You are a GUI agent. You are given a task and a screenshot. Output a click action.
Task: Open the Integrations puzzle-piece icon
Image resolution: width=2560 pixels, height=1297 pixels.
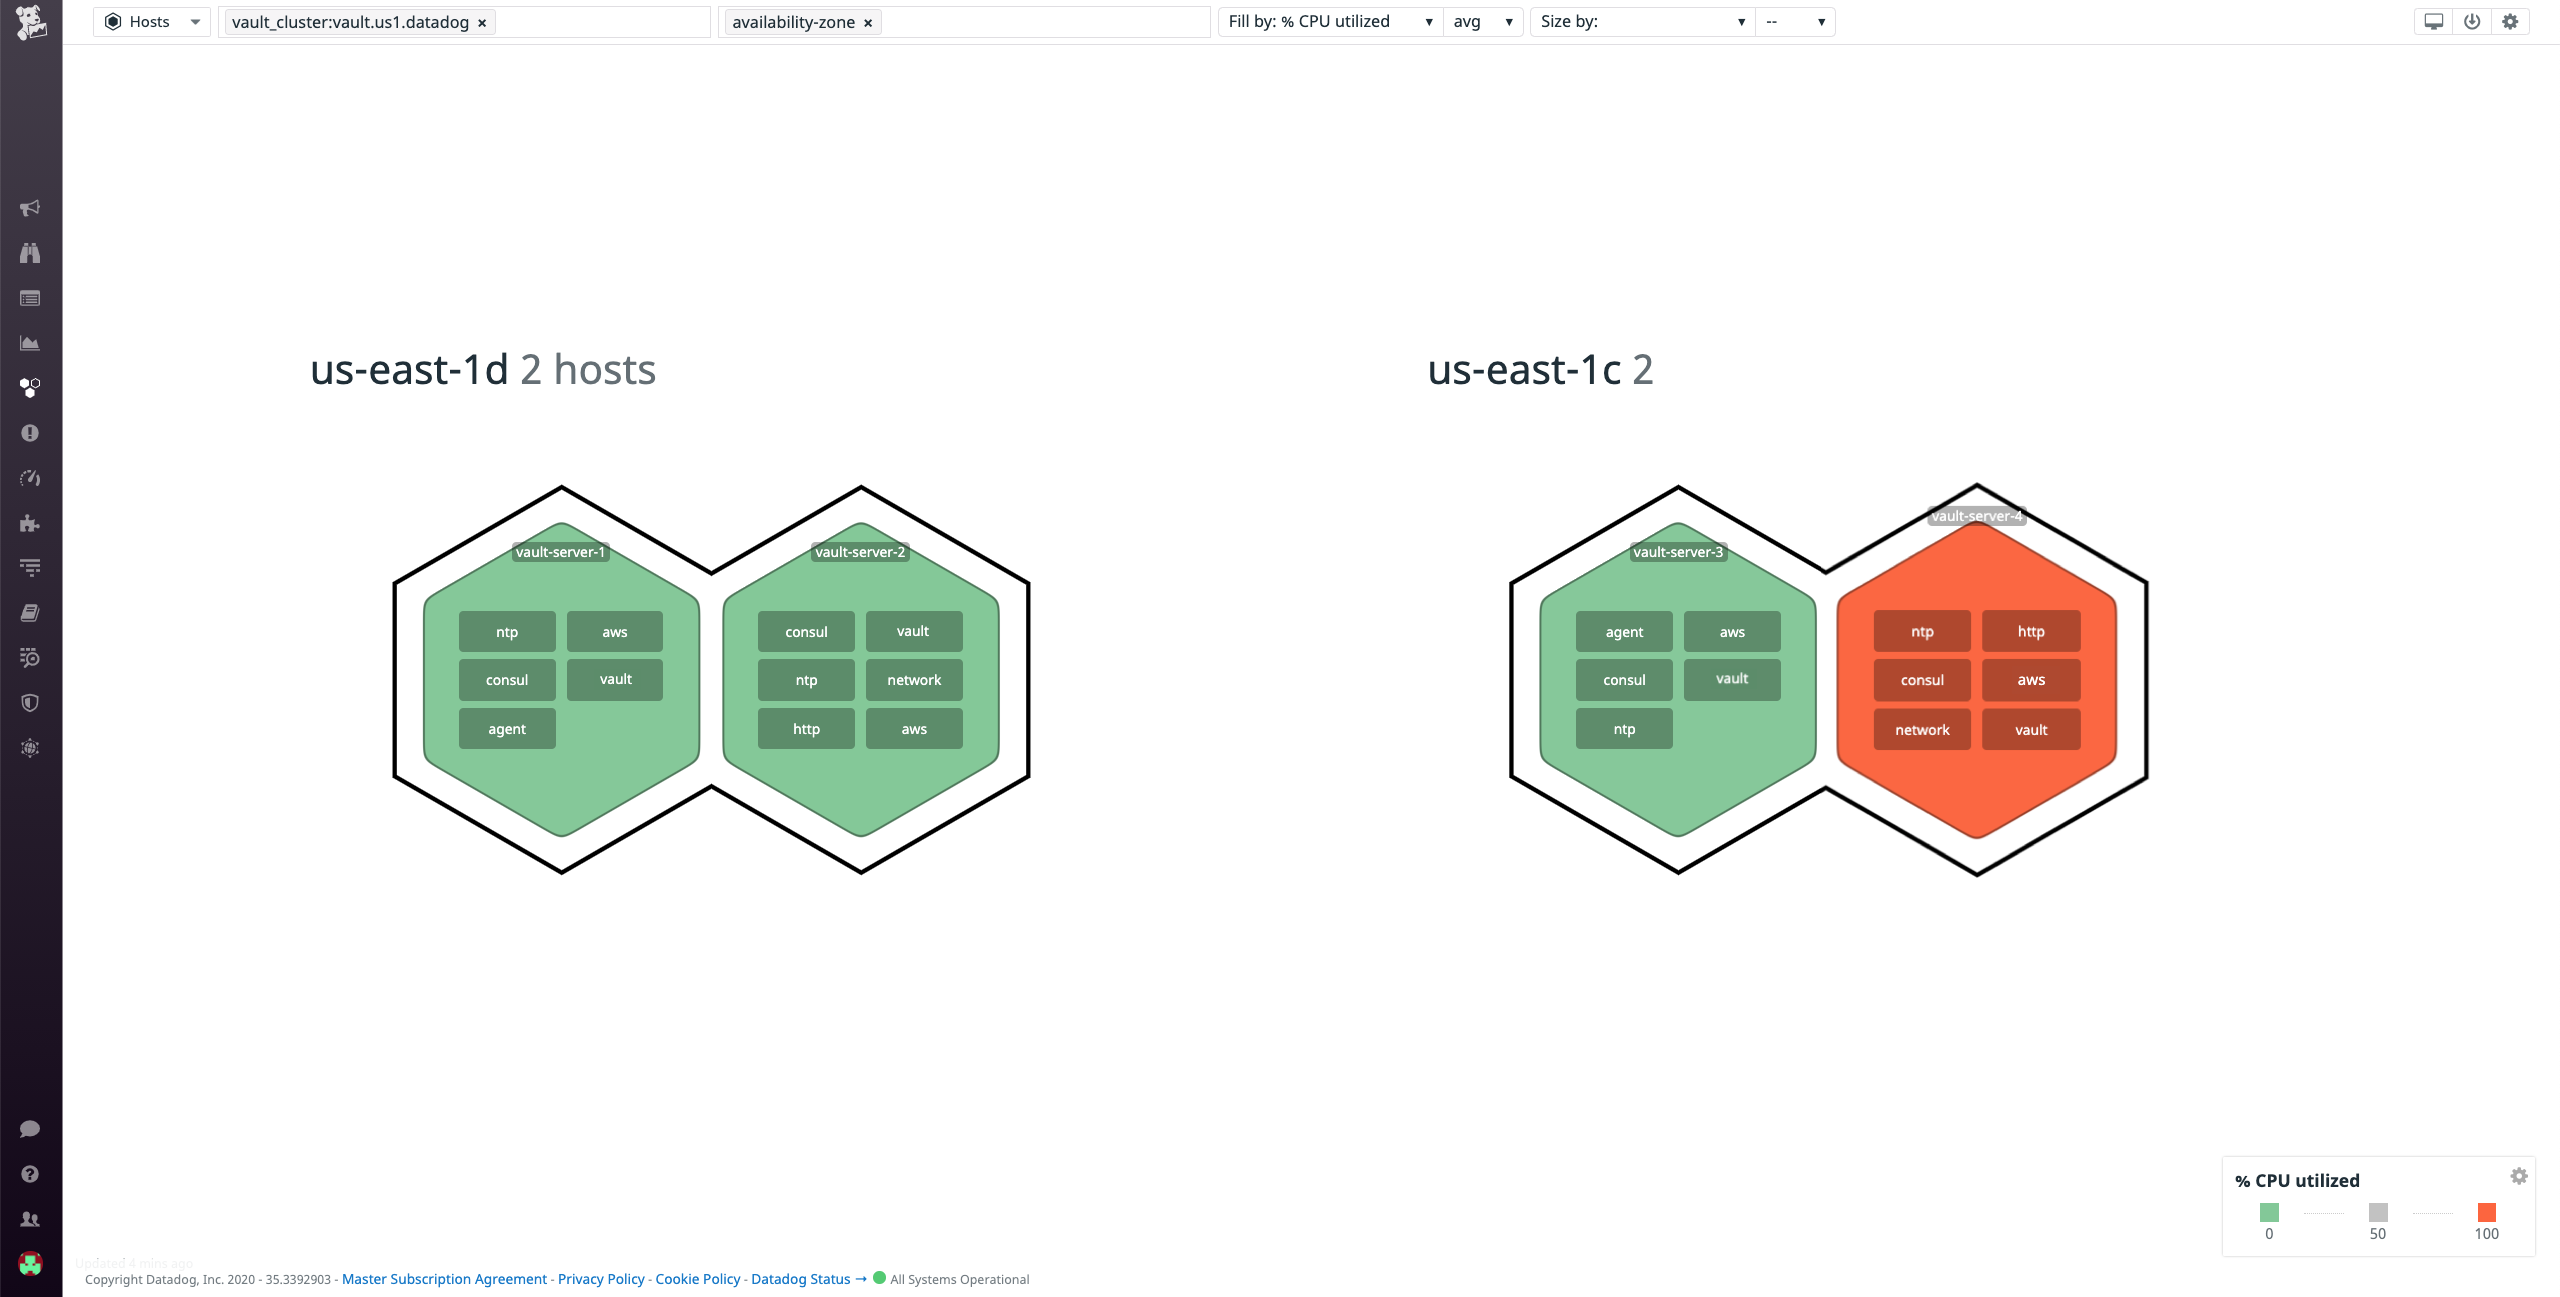coord(30,523)
